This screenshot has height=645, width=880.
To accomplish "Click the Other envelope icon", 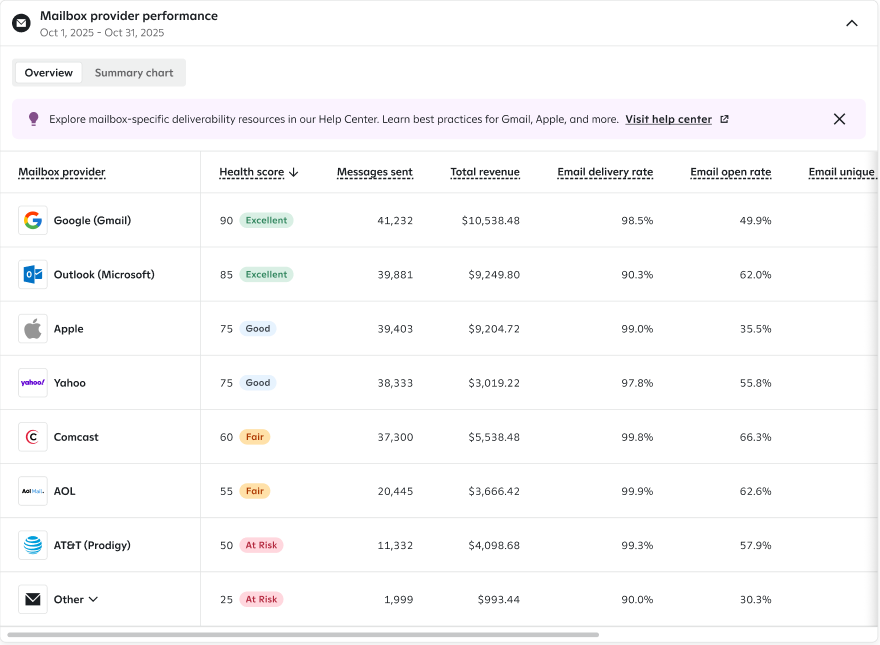I will coord(33,600).
